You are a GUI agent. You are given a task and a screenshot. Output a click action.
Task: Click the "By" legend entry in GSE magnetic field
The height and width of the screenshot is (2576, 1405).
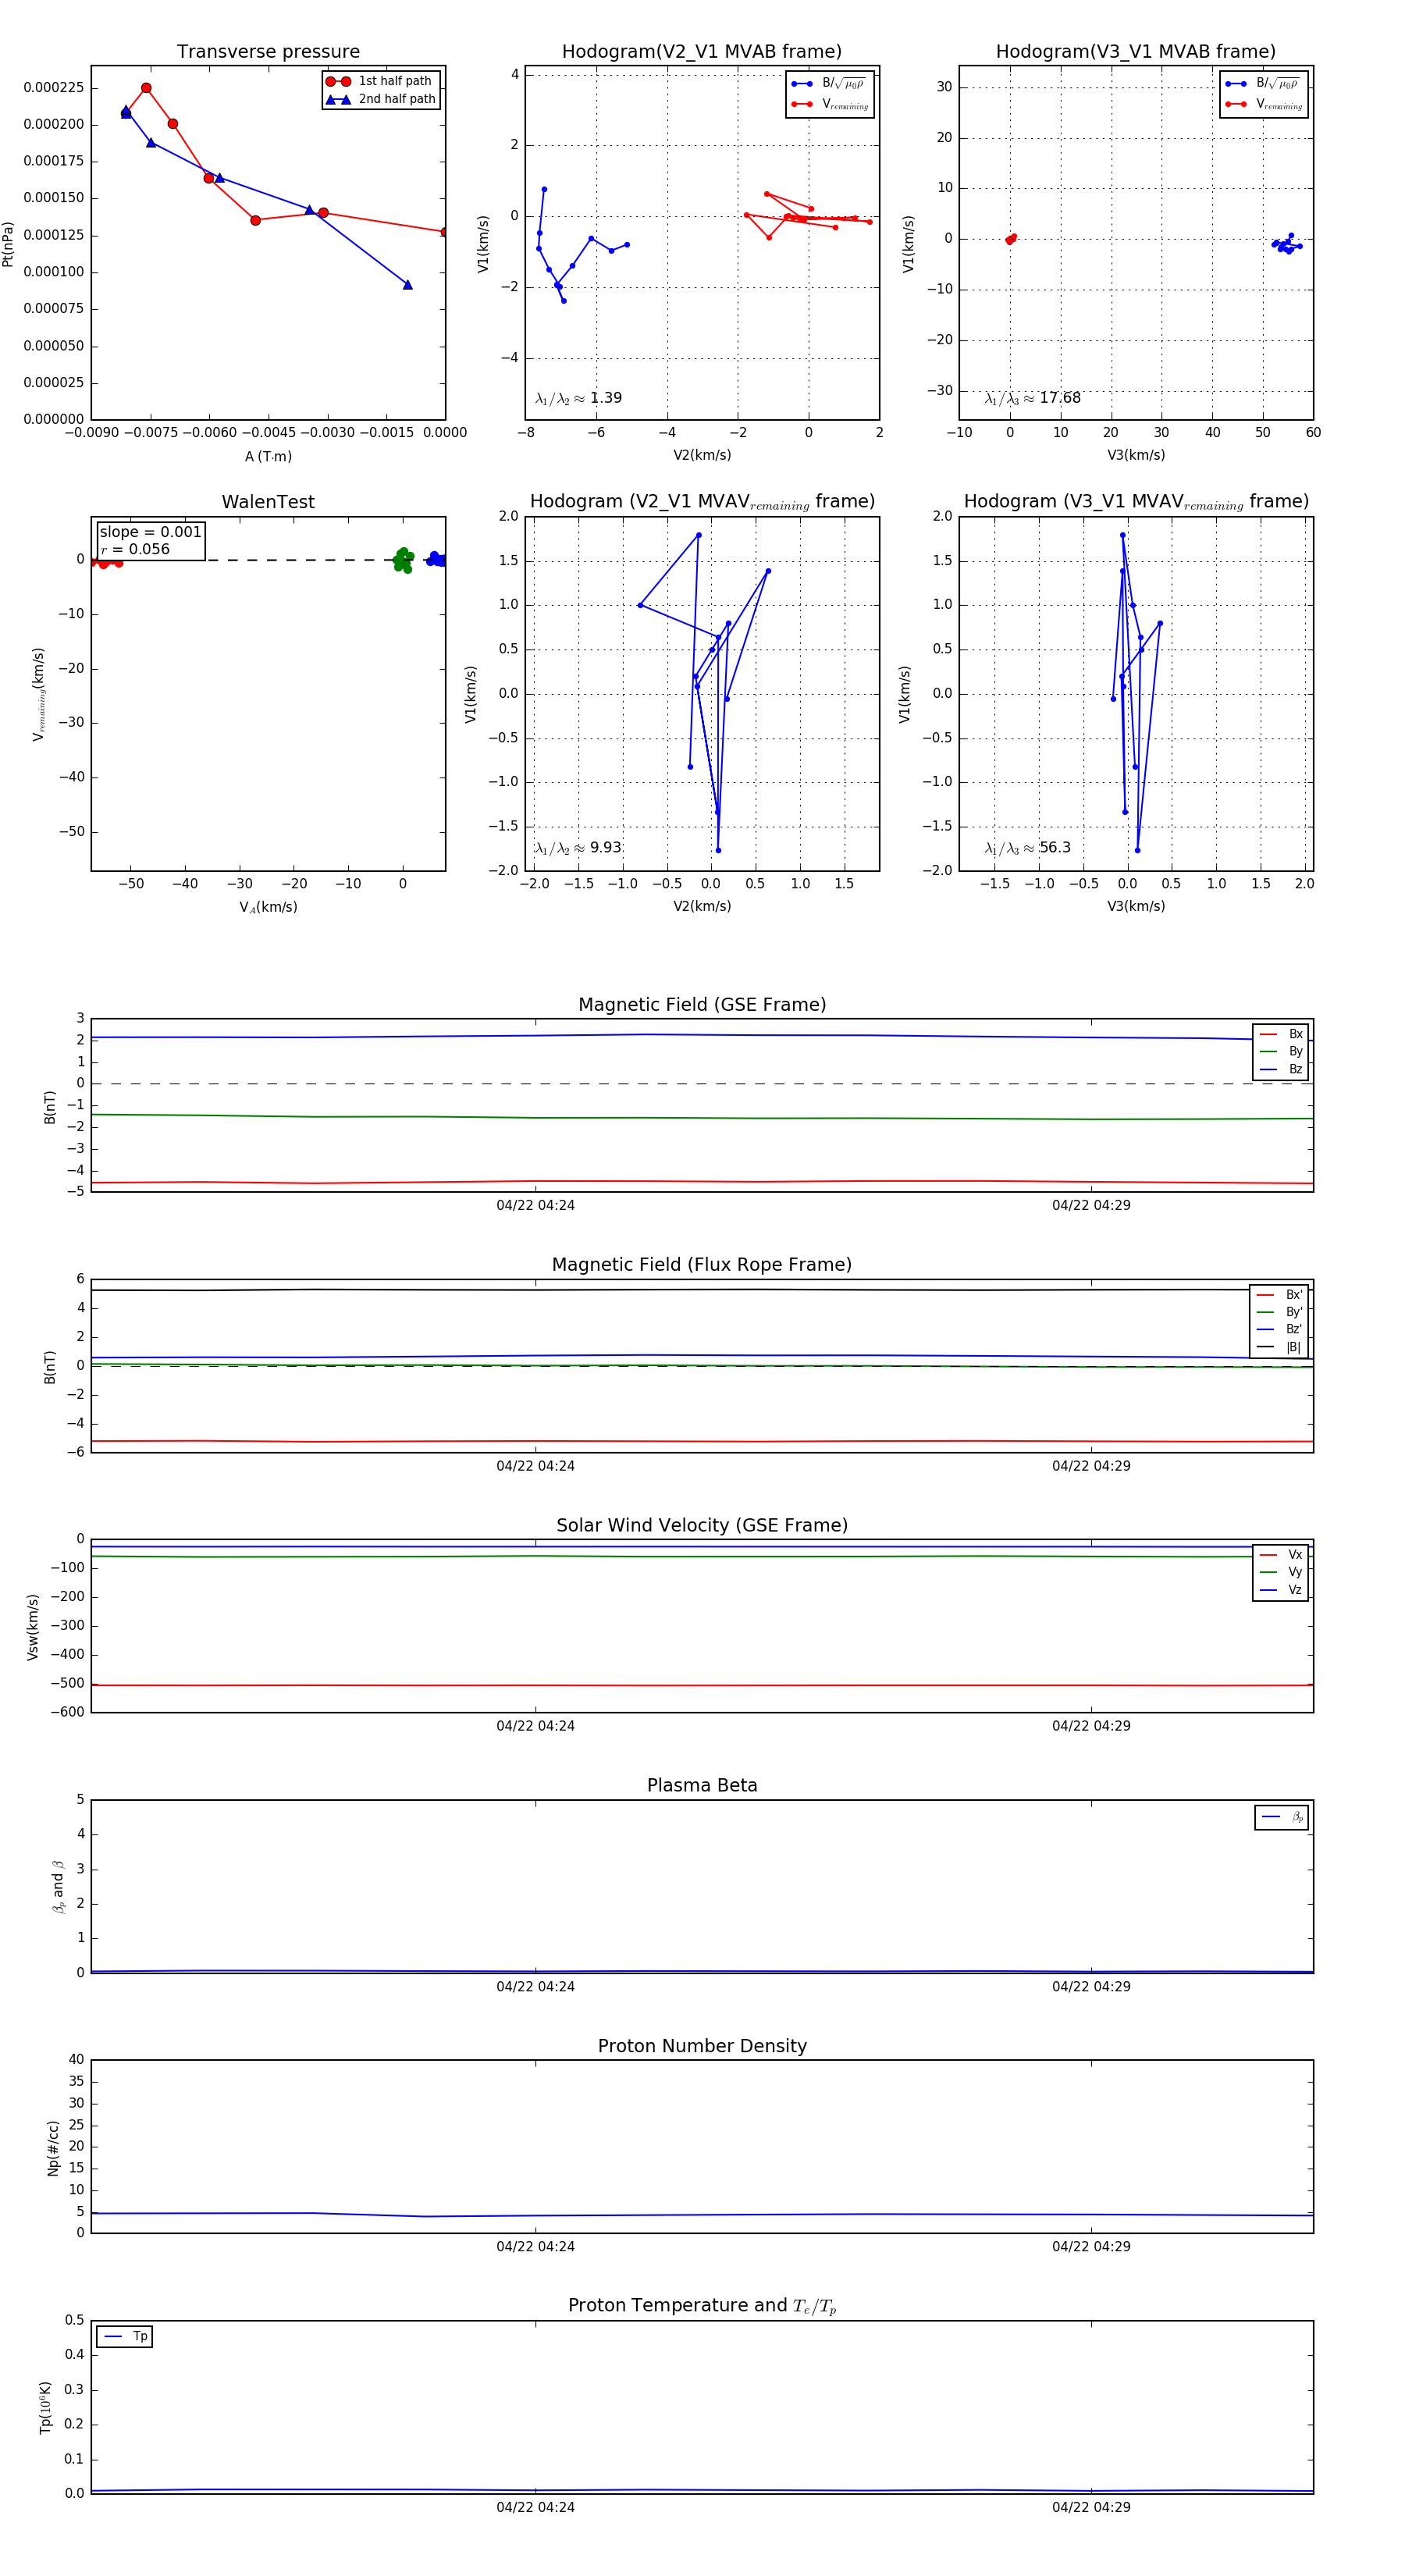(x=1281, y=1051)
